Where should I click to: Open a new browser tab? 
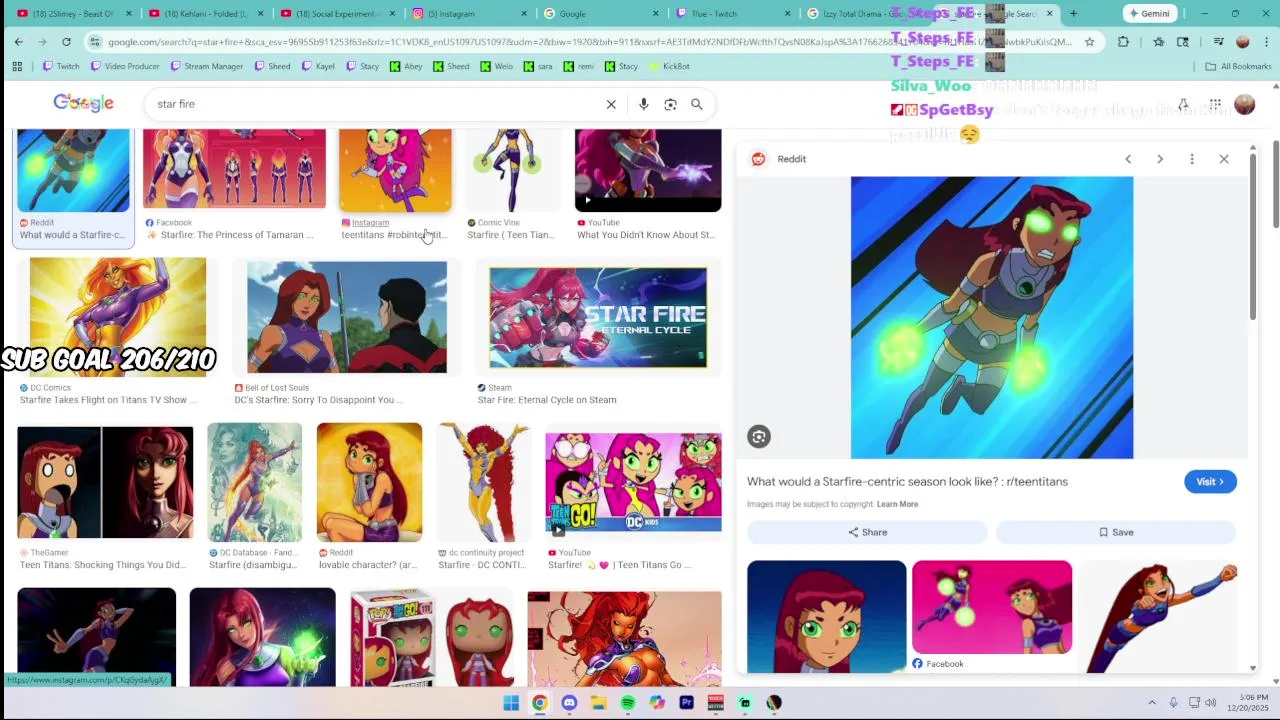point(1073,14)
